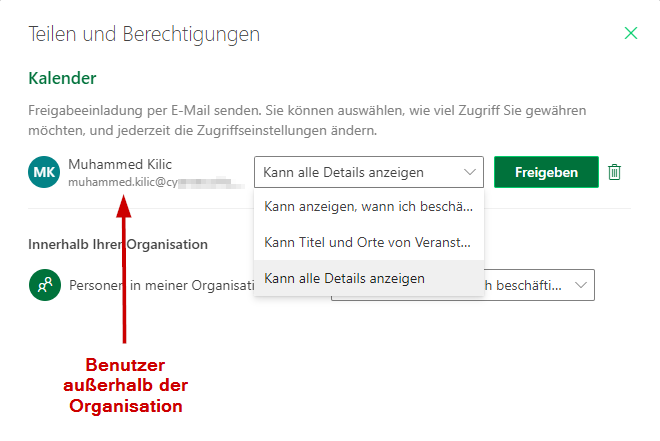This screenshot has width=660, height=441.
Task: Close the Teilen und Berechtigungen dialog
Action: [631, 33]
